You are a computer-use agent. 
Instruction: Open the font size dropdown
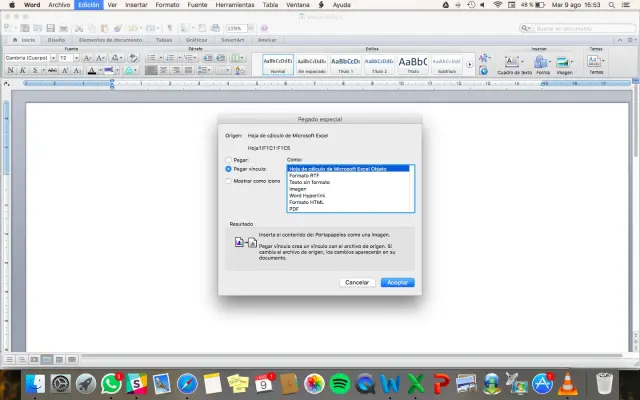pos(76,58)
